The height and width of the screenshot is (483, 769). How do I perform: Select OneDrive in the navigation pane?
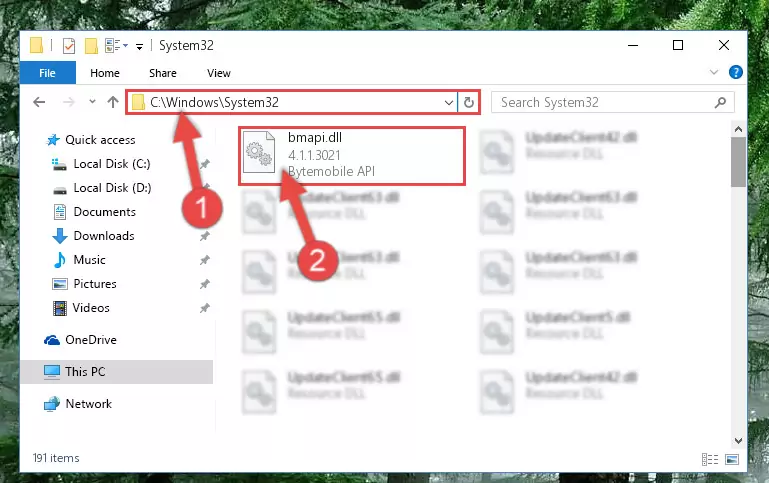(x=91, y=340)
